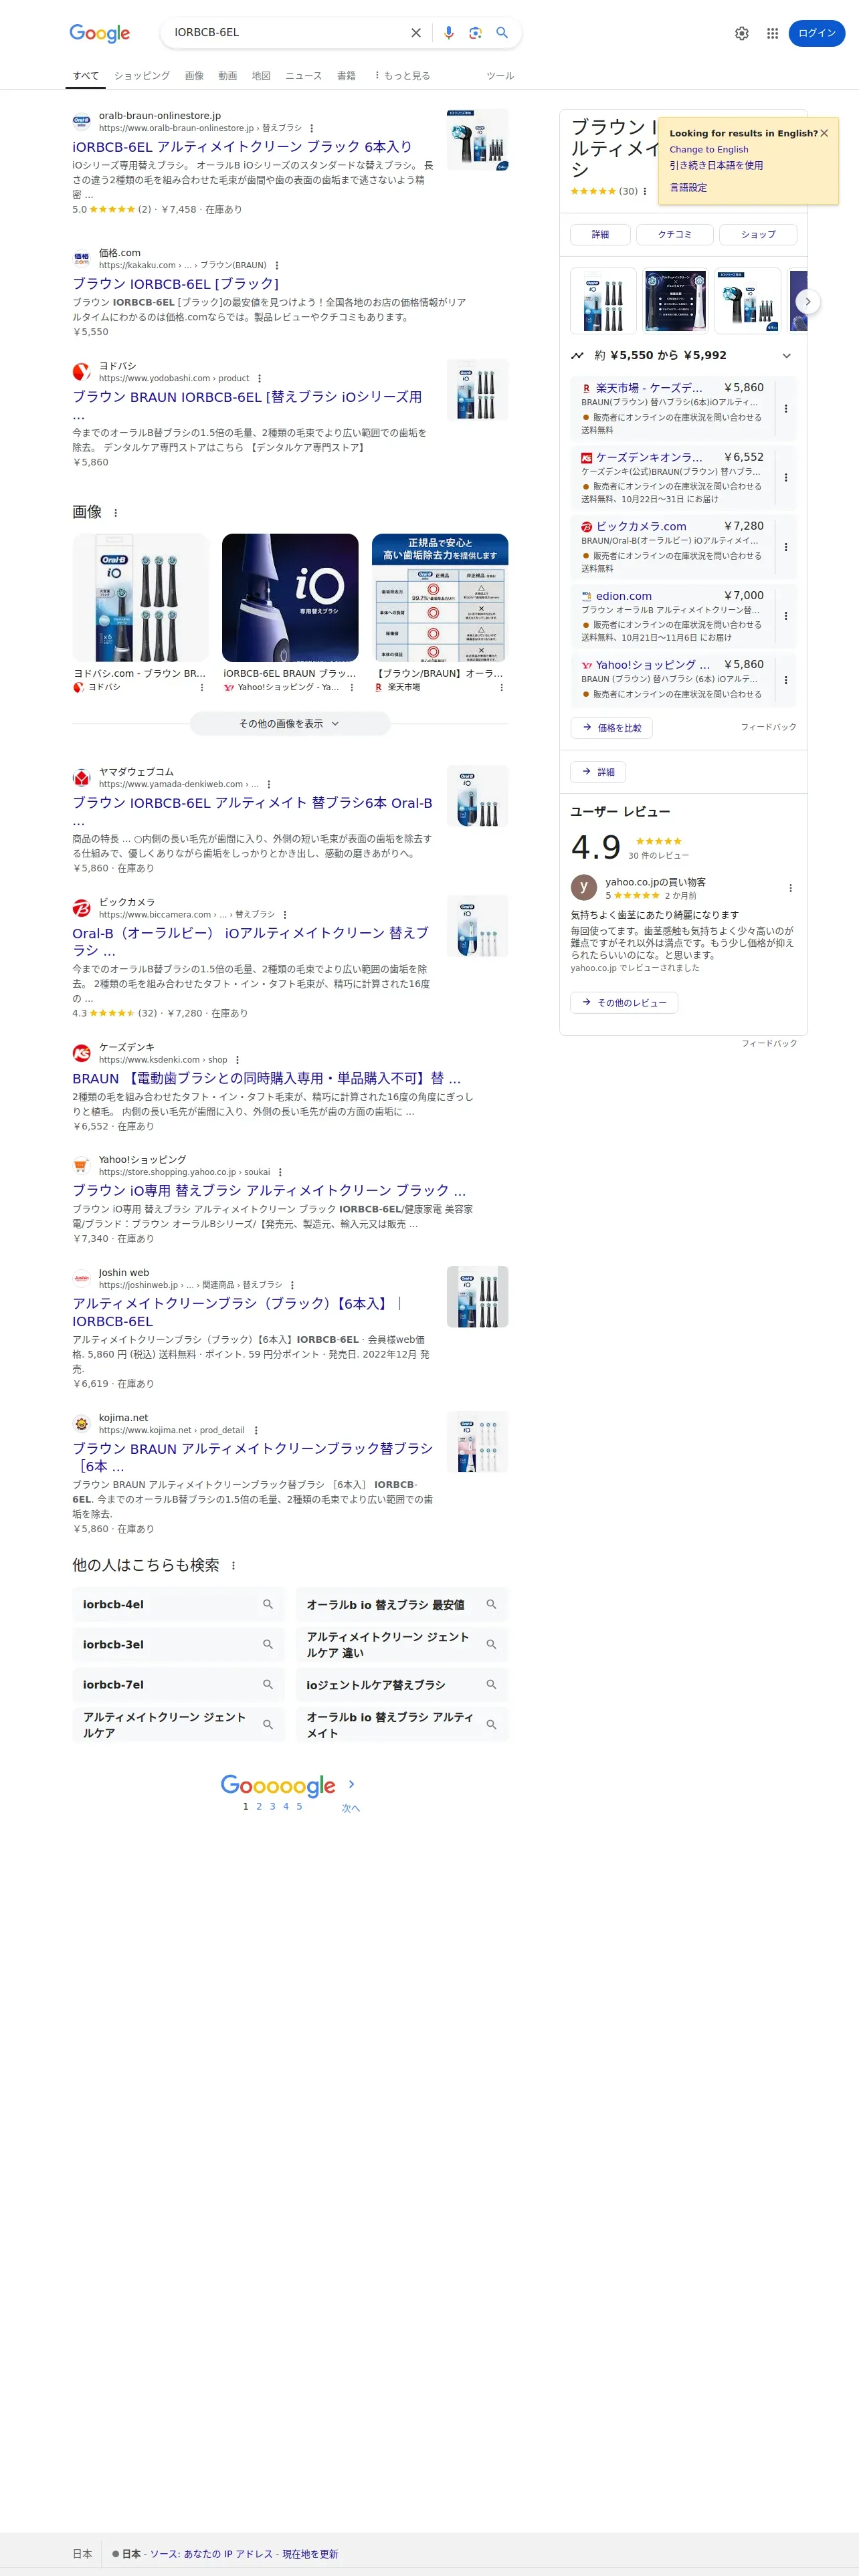
Task: Search オーラルb io 替えブラシ 最安値 suggestion
Action: click(402, 1604)
